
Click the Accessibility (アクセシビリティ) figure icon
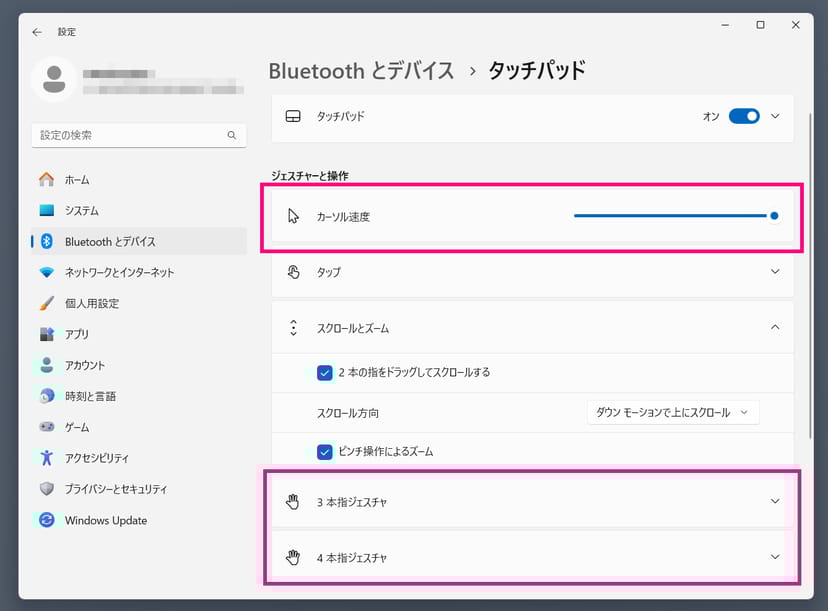click(46, 458)
